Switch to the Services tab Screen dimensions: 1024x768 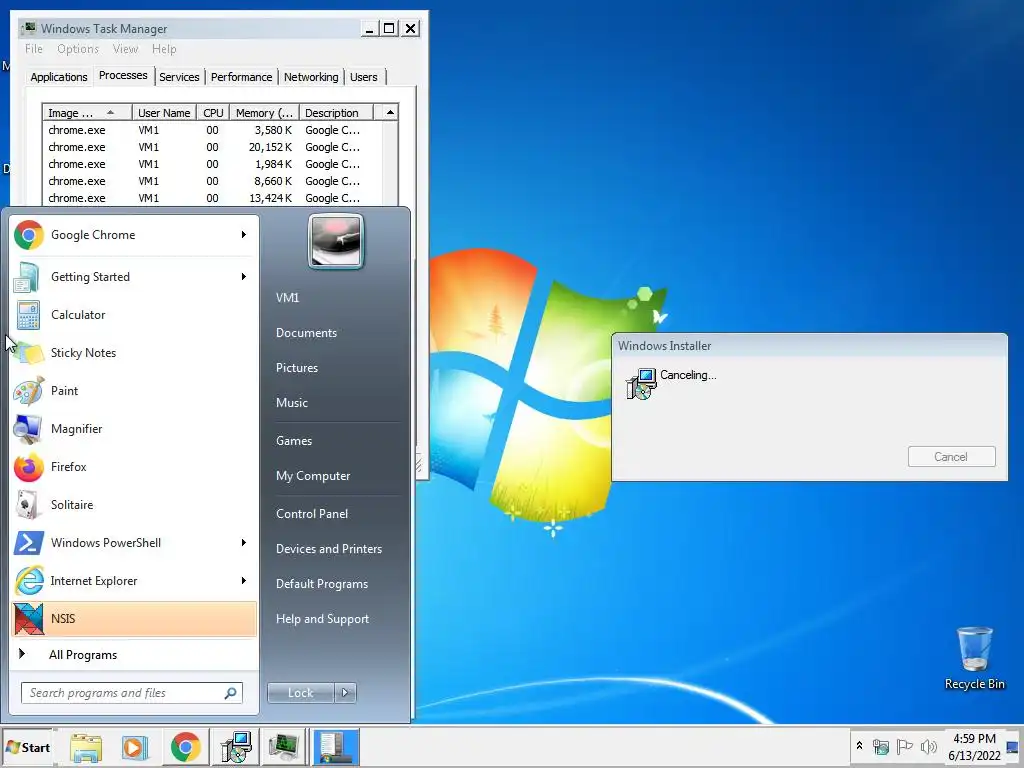pyautogui.click(x=179, y=77)
